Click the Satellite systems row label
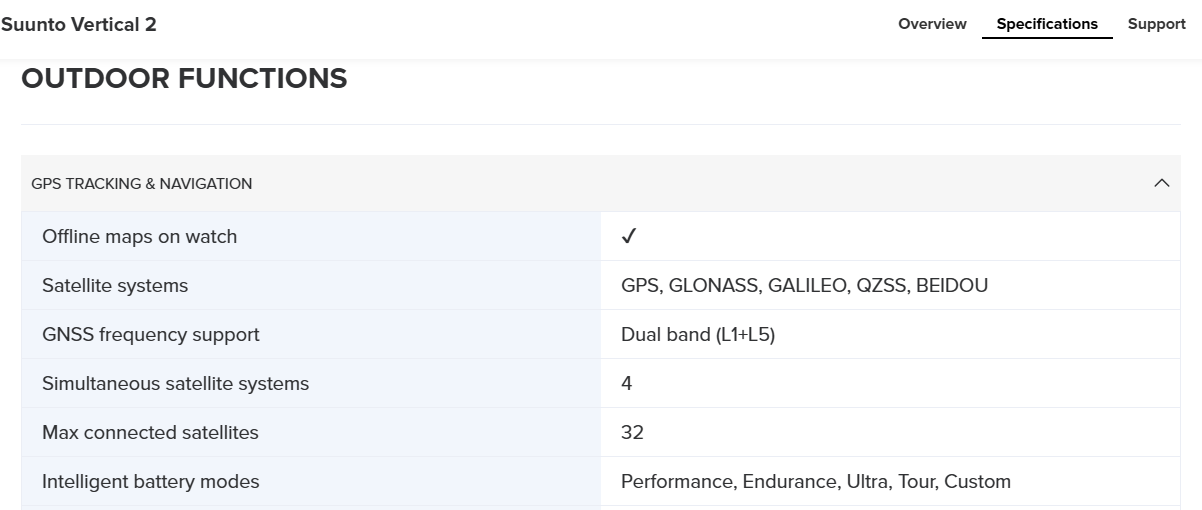This screenshot has width=1202, height=510. tap(115, 286)
